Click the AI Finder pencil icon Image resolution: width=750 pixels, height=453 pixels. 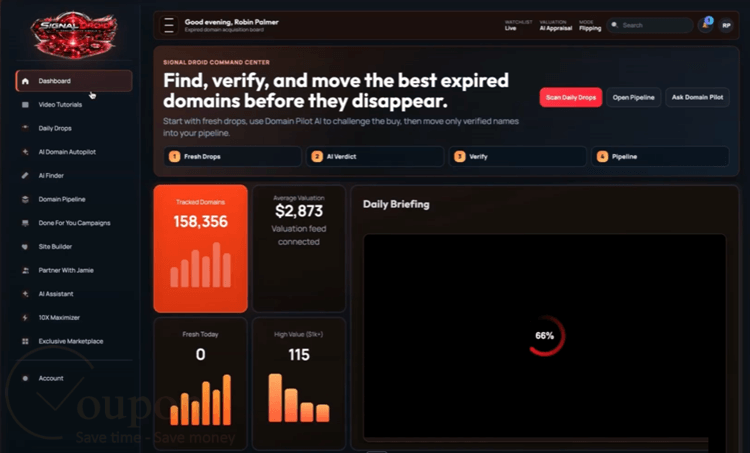(x=25, y=176)
